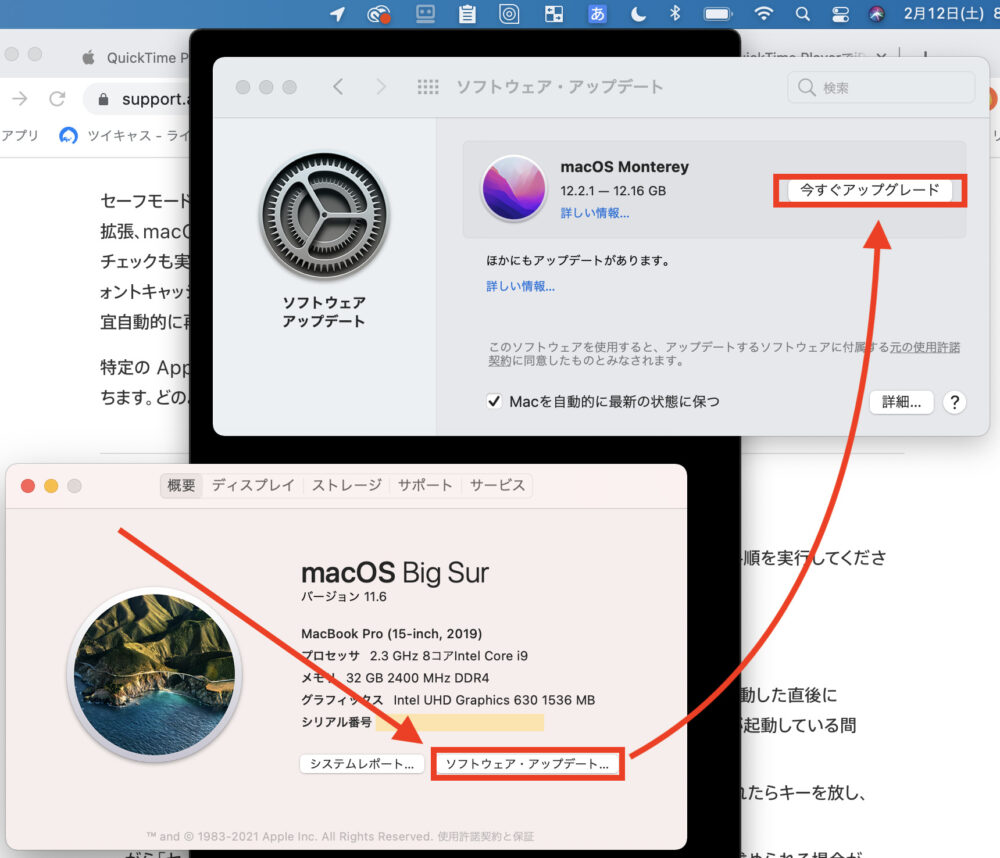The width and height of the screenshot is (1000, 858).
Task: Click the Big Sur landscape image
Action: tap(155, 674)
